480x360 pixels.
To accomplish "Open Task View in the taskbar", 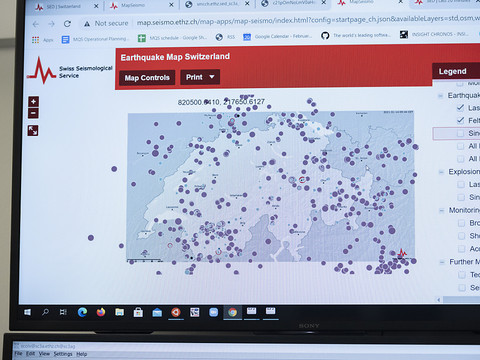I will [63, 312].
